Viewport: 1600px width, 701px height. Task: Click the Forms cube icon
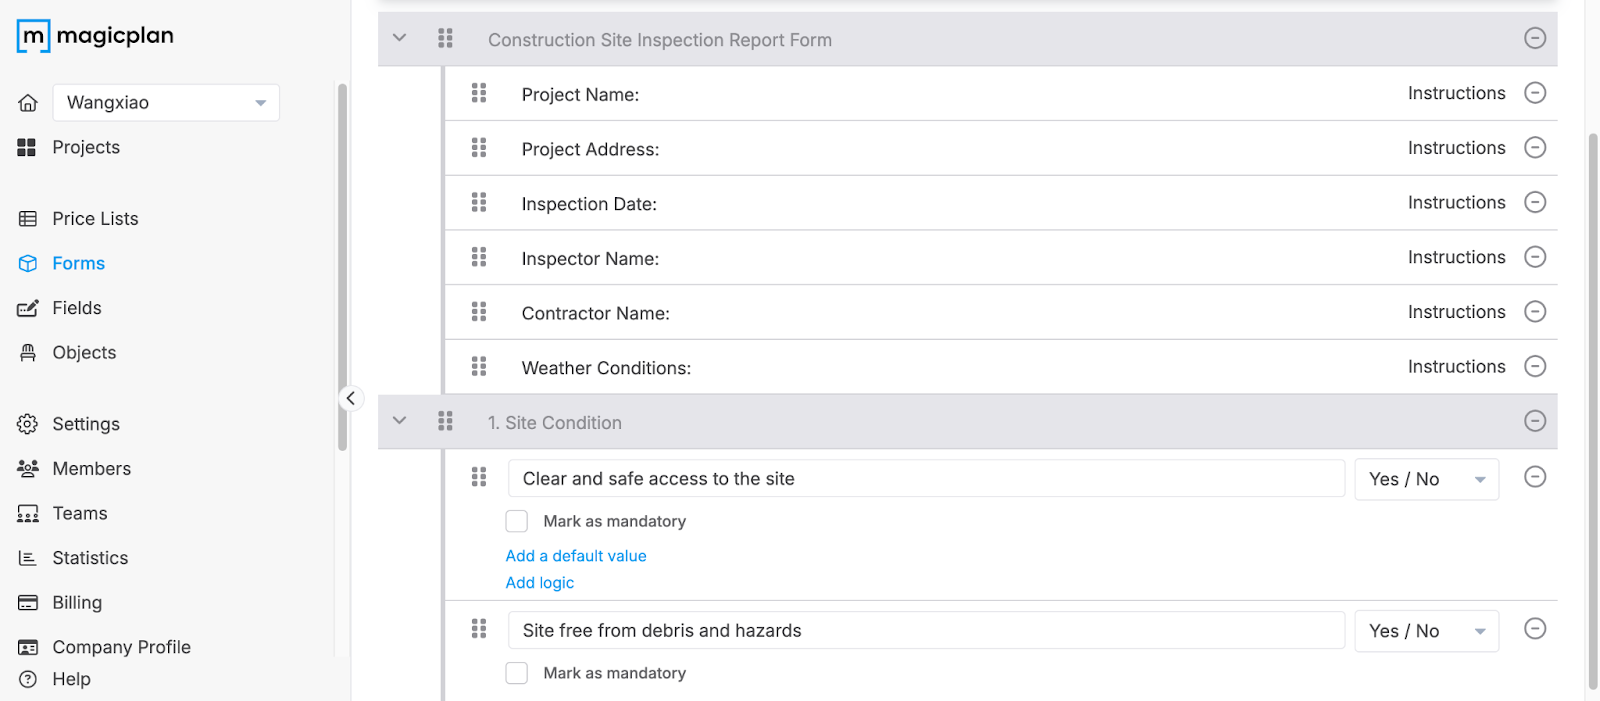click(x=28, y=263)
